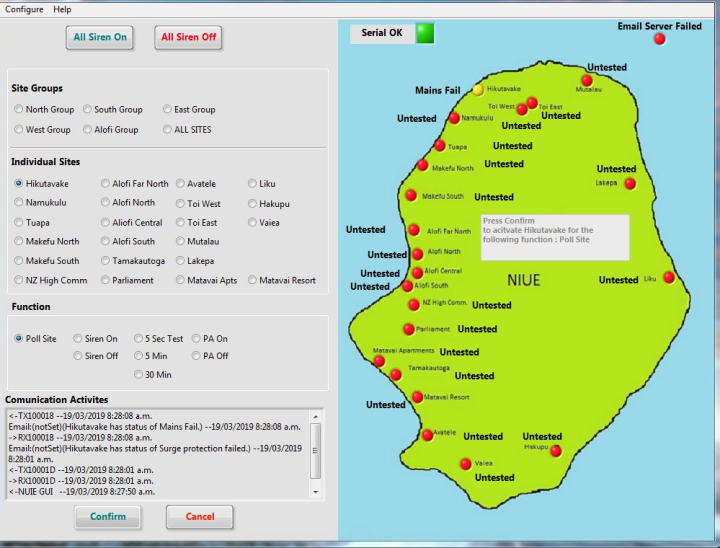Click the green Serial OK status light
The width and height of the screenshot is (720, 548).
(425, 33)
